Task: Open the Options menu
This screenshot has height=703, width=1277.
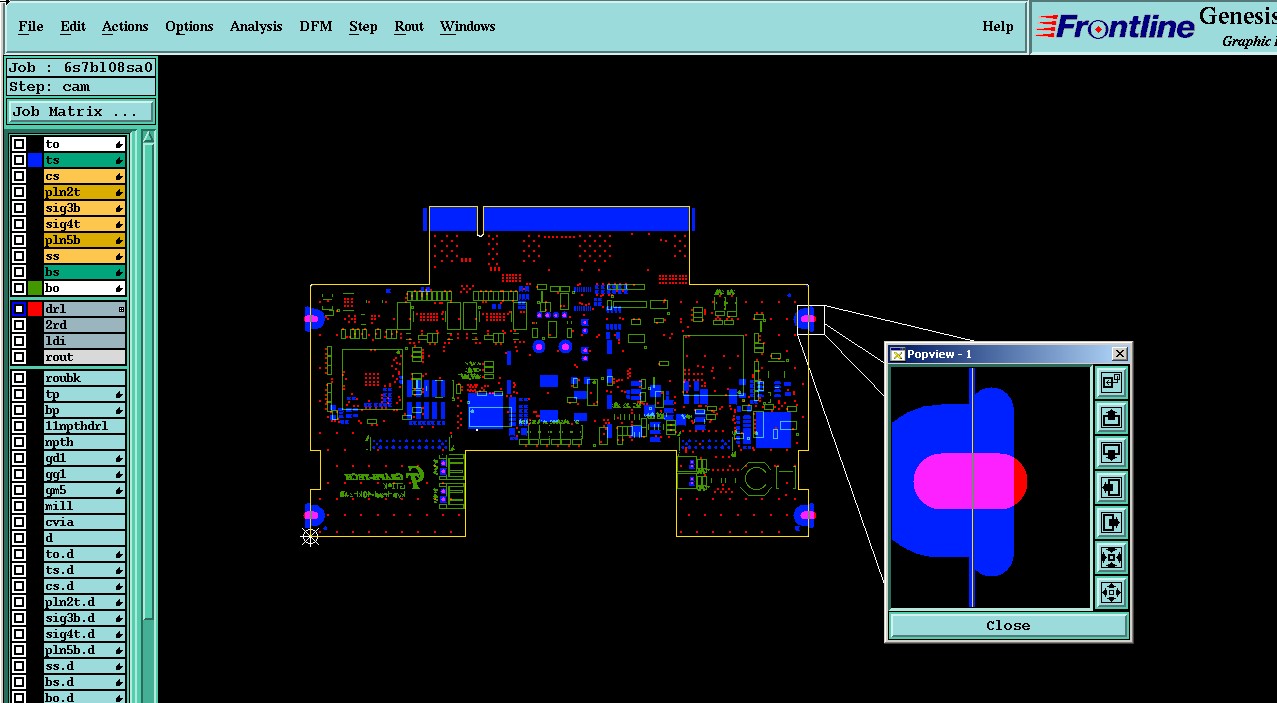Action: [189, 27]
